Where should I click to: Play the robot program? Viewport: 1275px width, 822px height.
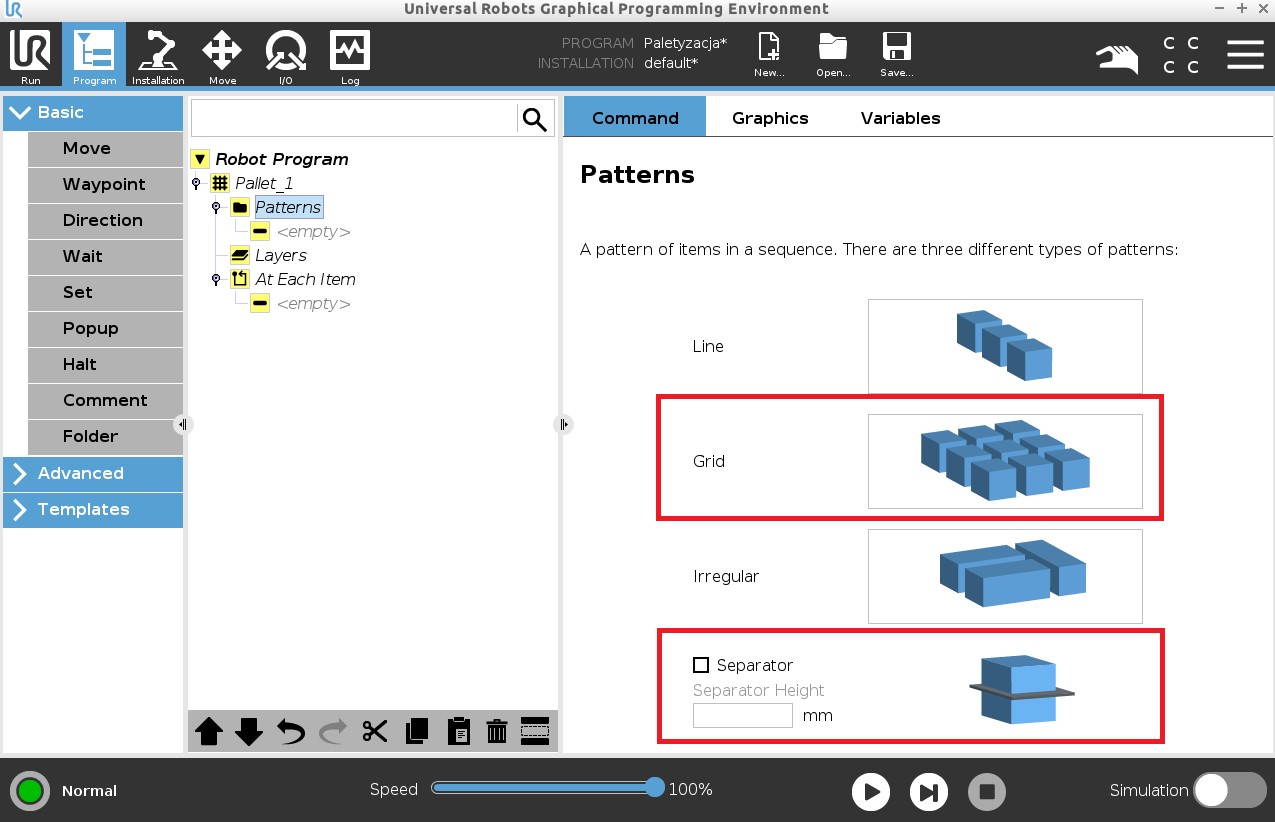pyautogui.click(x=871, y=792)
